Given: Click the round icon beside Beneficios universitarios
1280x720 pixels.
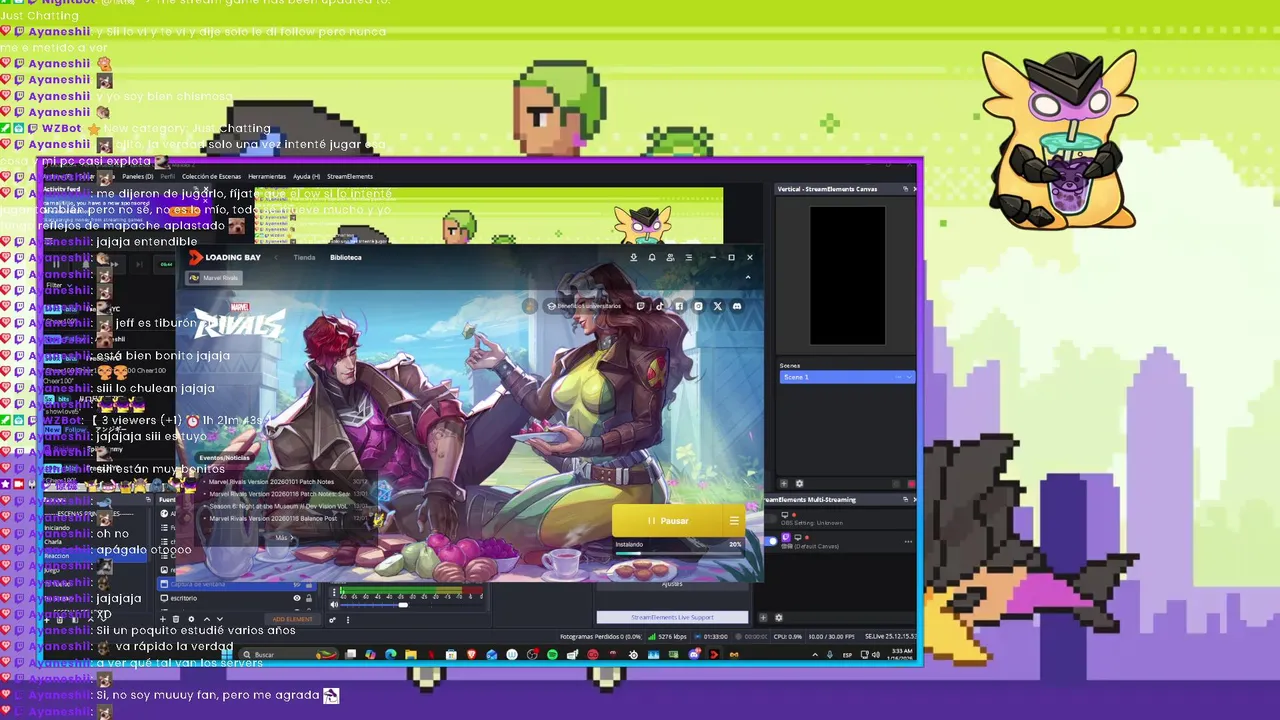Looking at the screenshot, I should tap(530, 306).
